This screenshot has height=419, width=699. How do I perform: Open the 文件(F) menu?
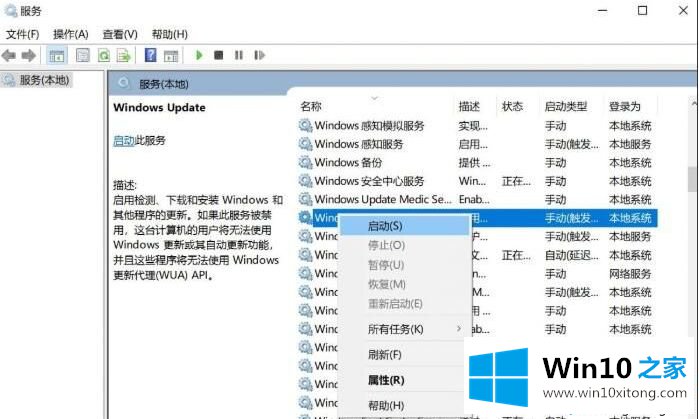[x=22, y=34]
